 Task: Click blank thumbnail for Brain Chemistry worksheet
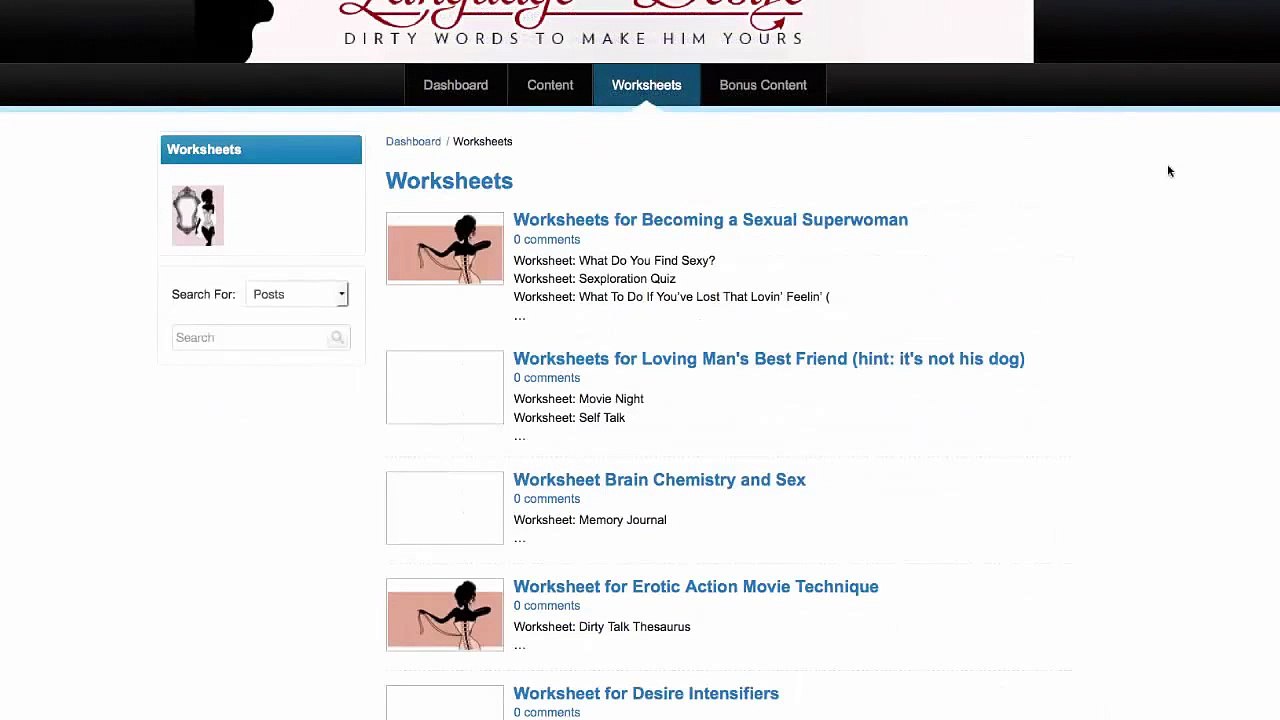445,508
